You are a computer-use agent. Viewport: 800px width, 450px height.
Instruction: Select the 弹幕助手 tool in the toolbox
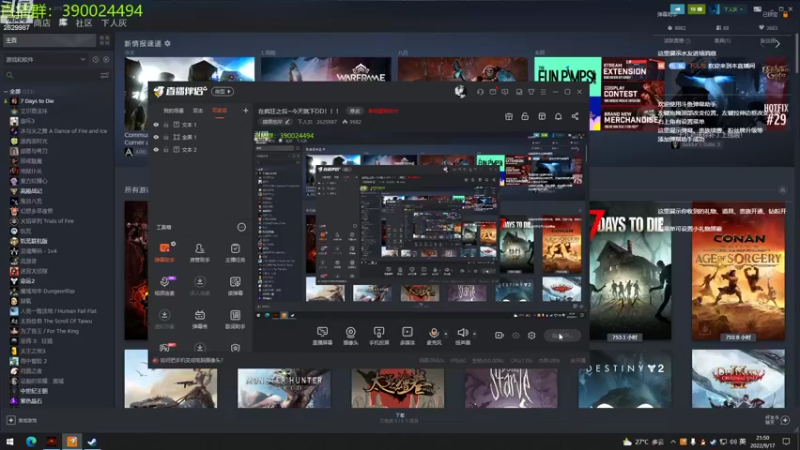[164, 253]
